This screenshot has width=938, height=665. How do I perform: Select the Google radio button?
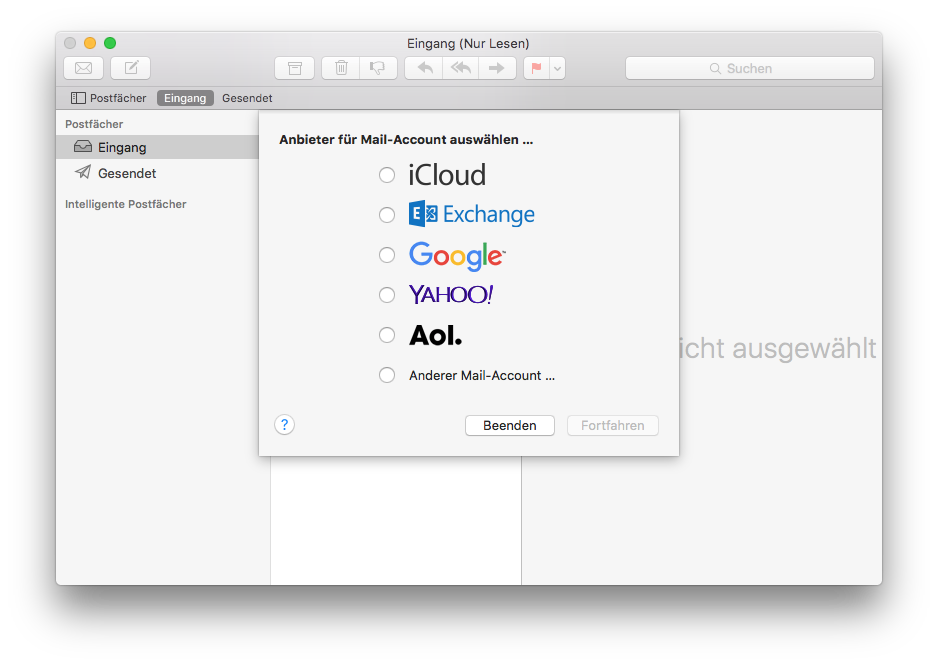pos(387,255)
